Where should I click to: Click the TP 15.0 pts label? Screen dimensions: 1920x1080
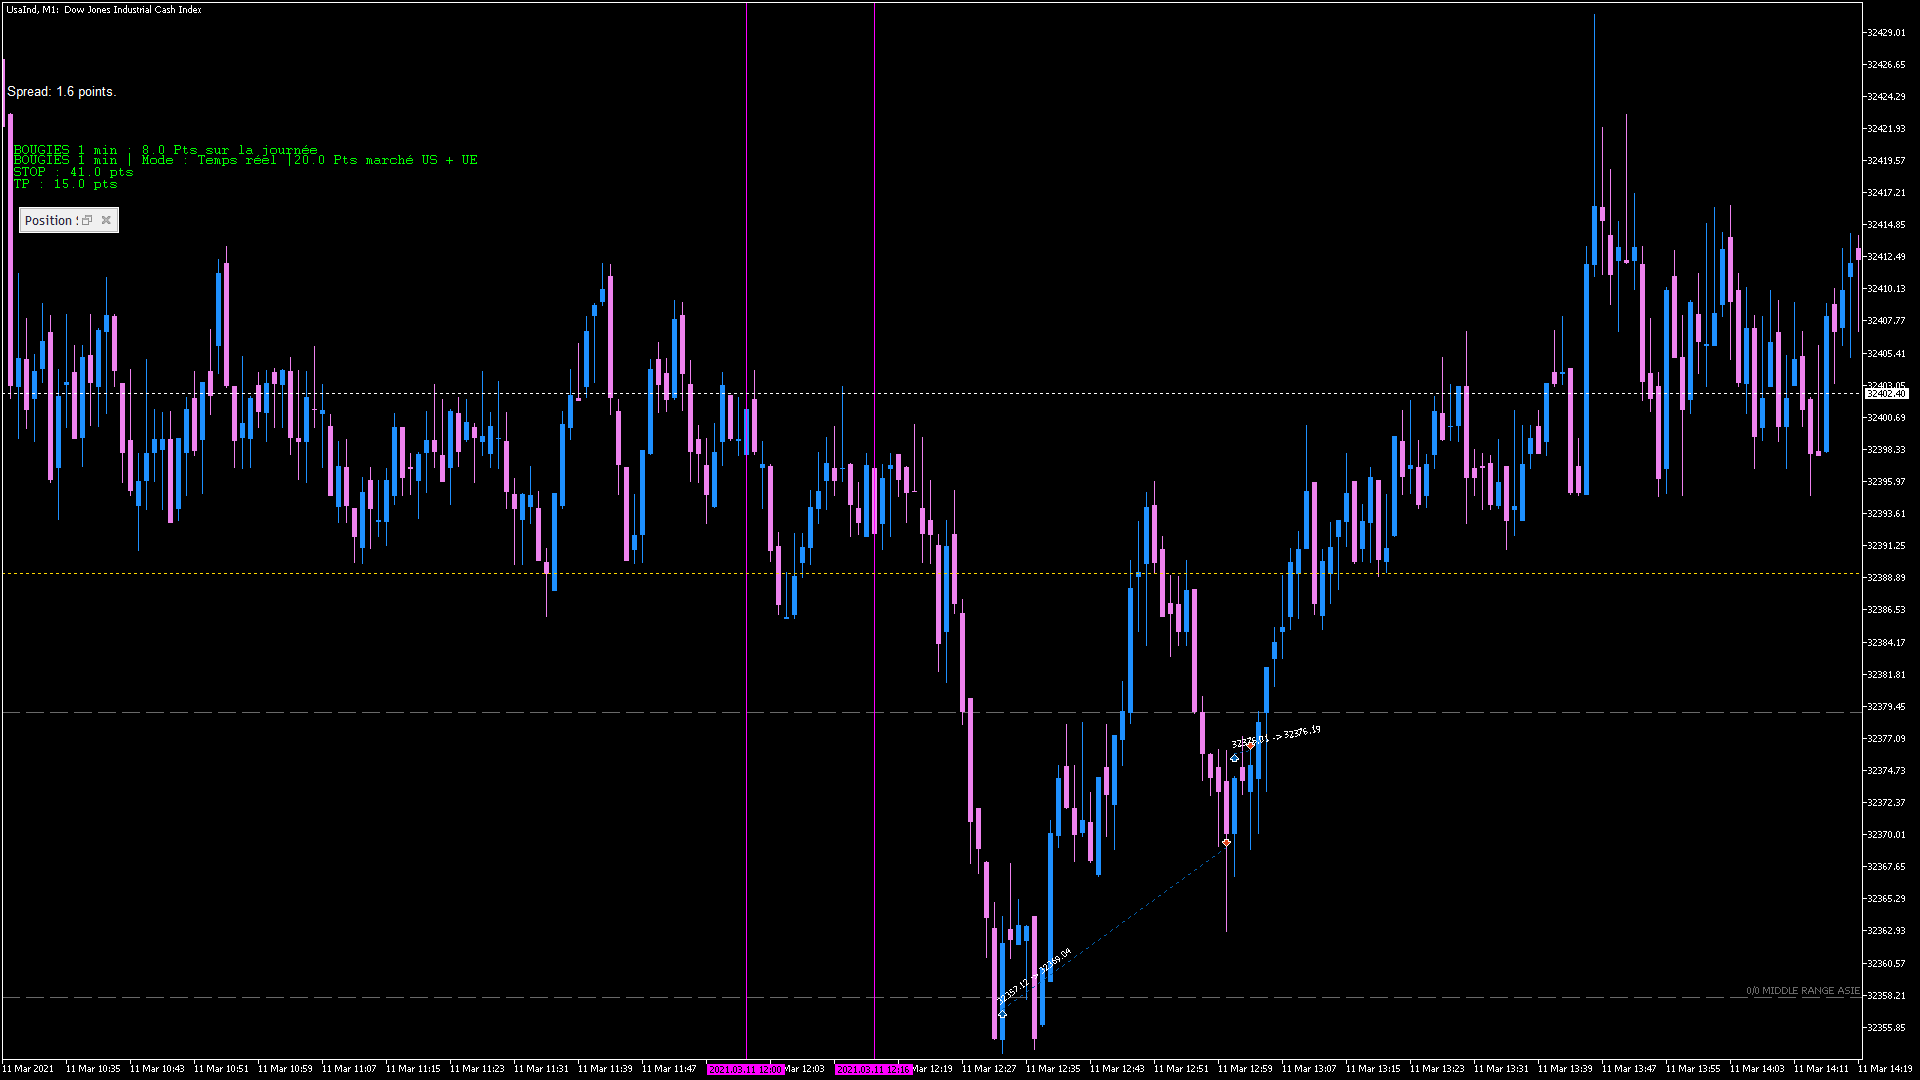click(x=65, y=184)
